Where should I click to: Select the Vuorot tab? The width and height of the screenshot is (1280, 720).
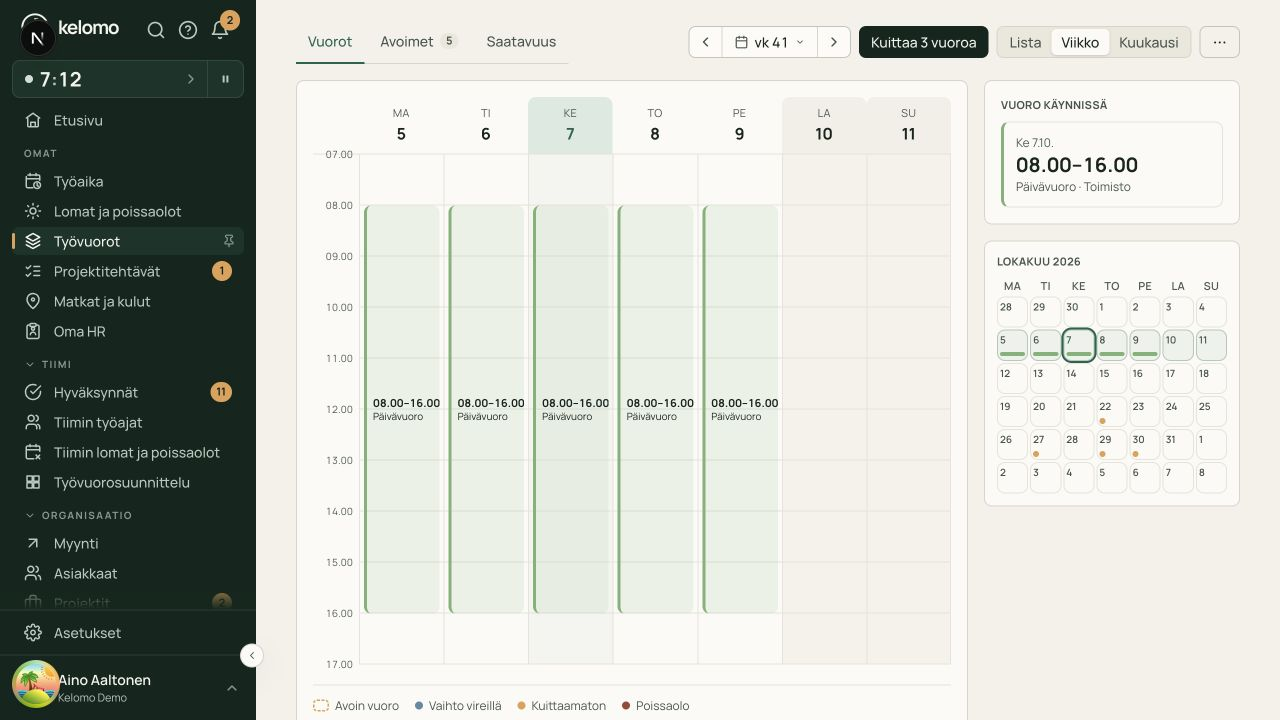[330, 42]
